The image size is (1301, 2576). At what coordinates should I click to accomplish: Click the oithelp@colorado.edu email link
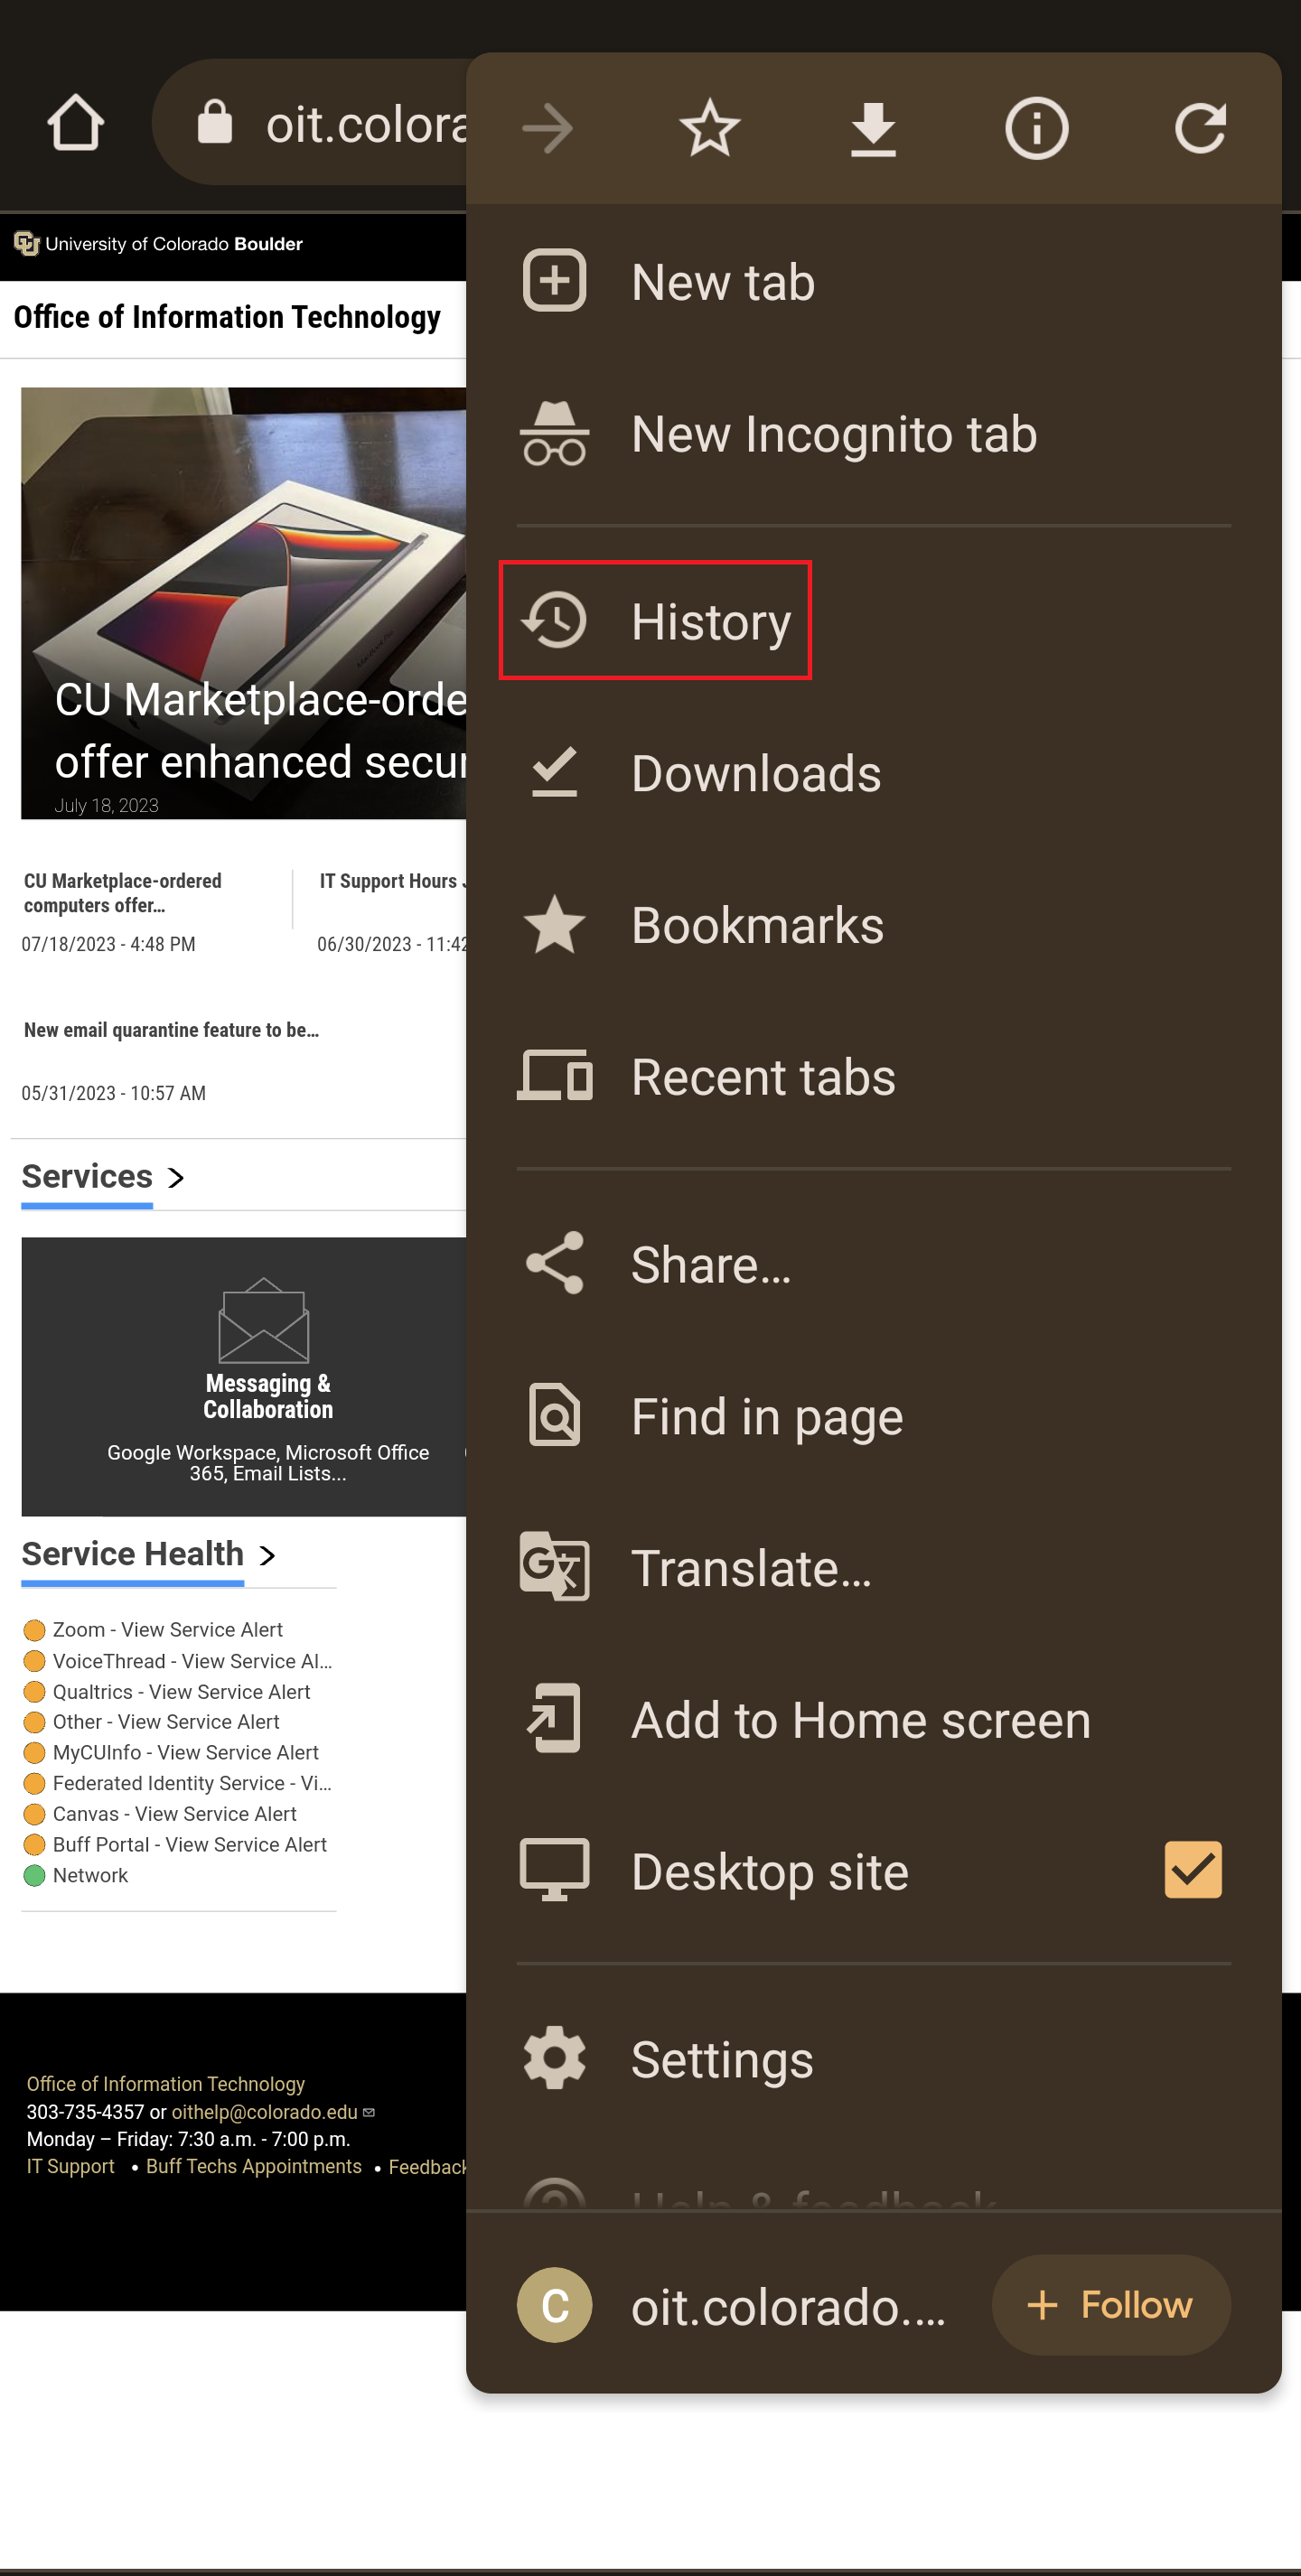pyautogui.click(x=264, y=2111)
